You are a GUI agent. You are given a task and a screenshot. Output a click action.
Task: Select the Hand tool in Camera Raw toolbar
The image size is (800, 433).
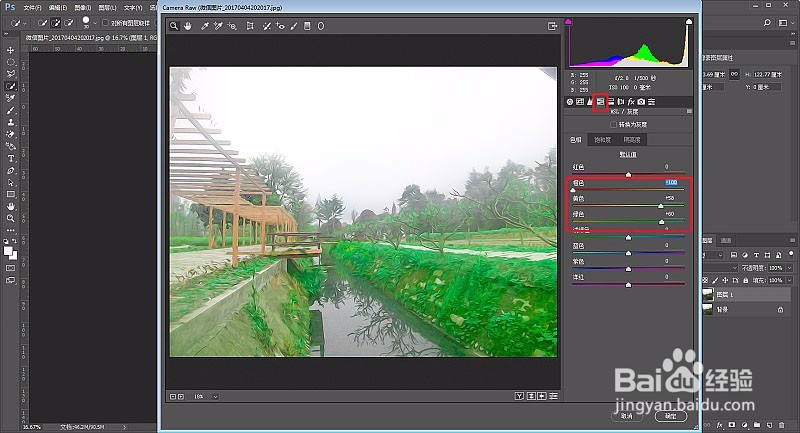coord(188,26)
